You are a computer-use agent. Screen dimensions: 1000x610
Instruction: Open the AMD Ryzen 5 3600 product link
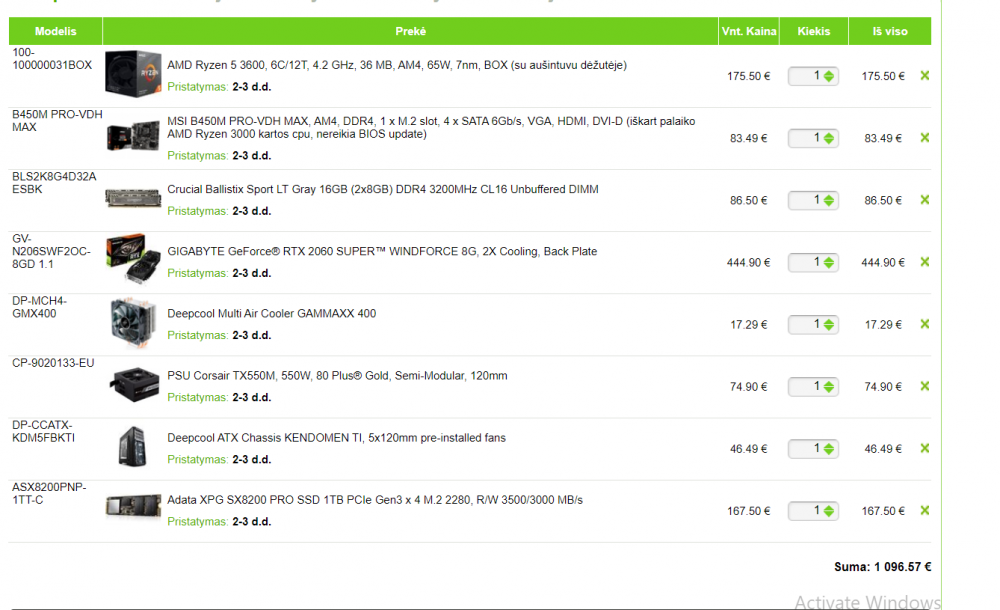[x=396, y=65]
